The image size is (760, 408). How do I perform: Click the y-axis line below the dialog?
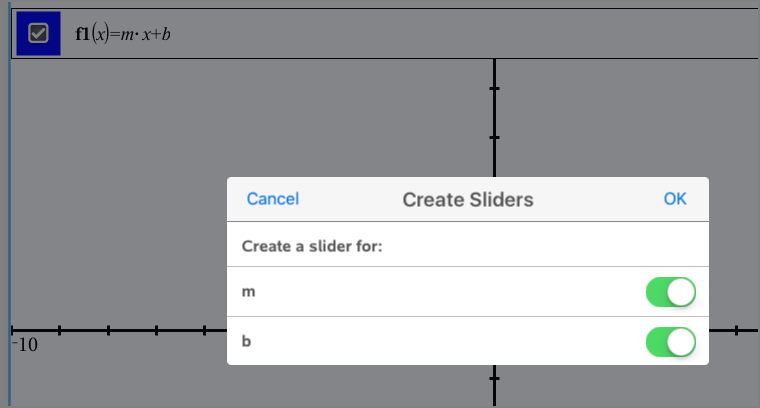494,392
